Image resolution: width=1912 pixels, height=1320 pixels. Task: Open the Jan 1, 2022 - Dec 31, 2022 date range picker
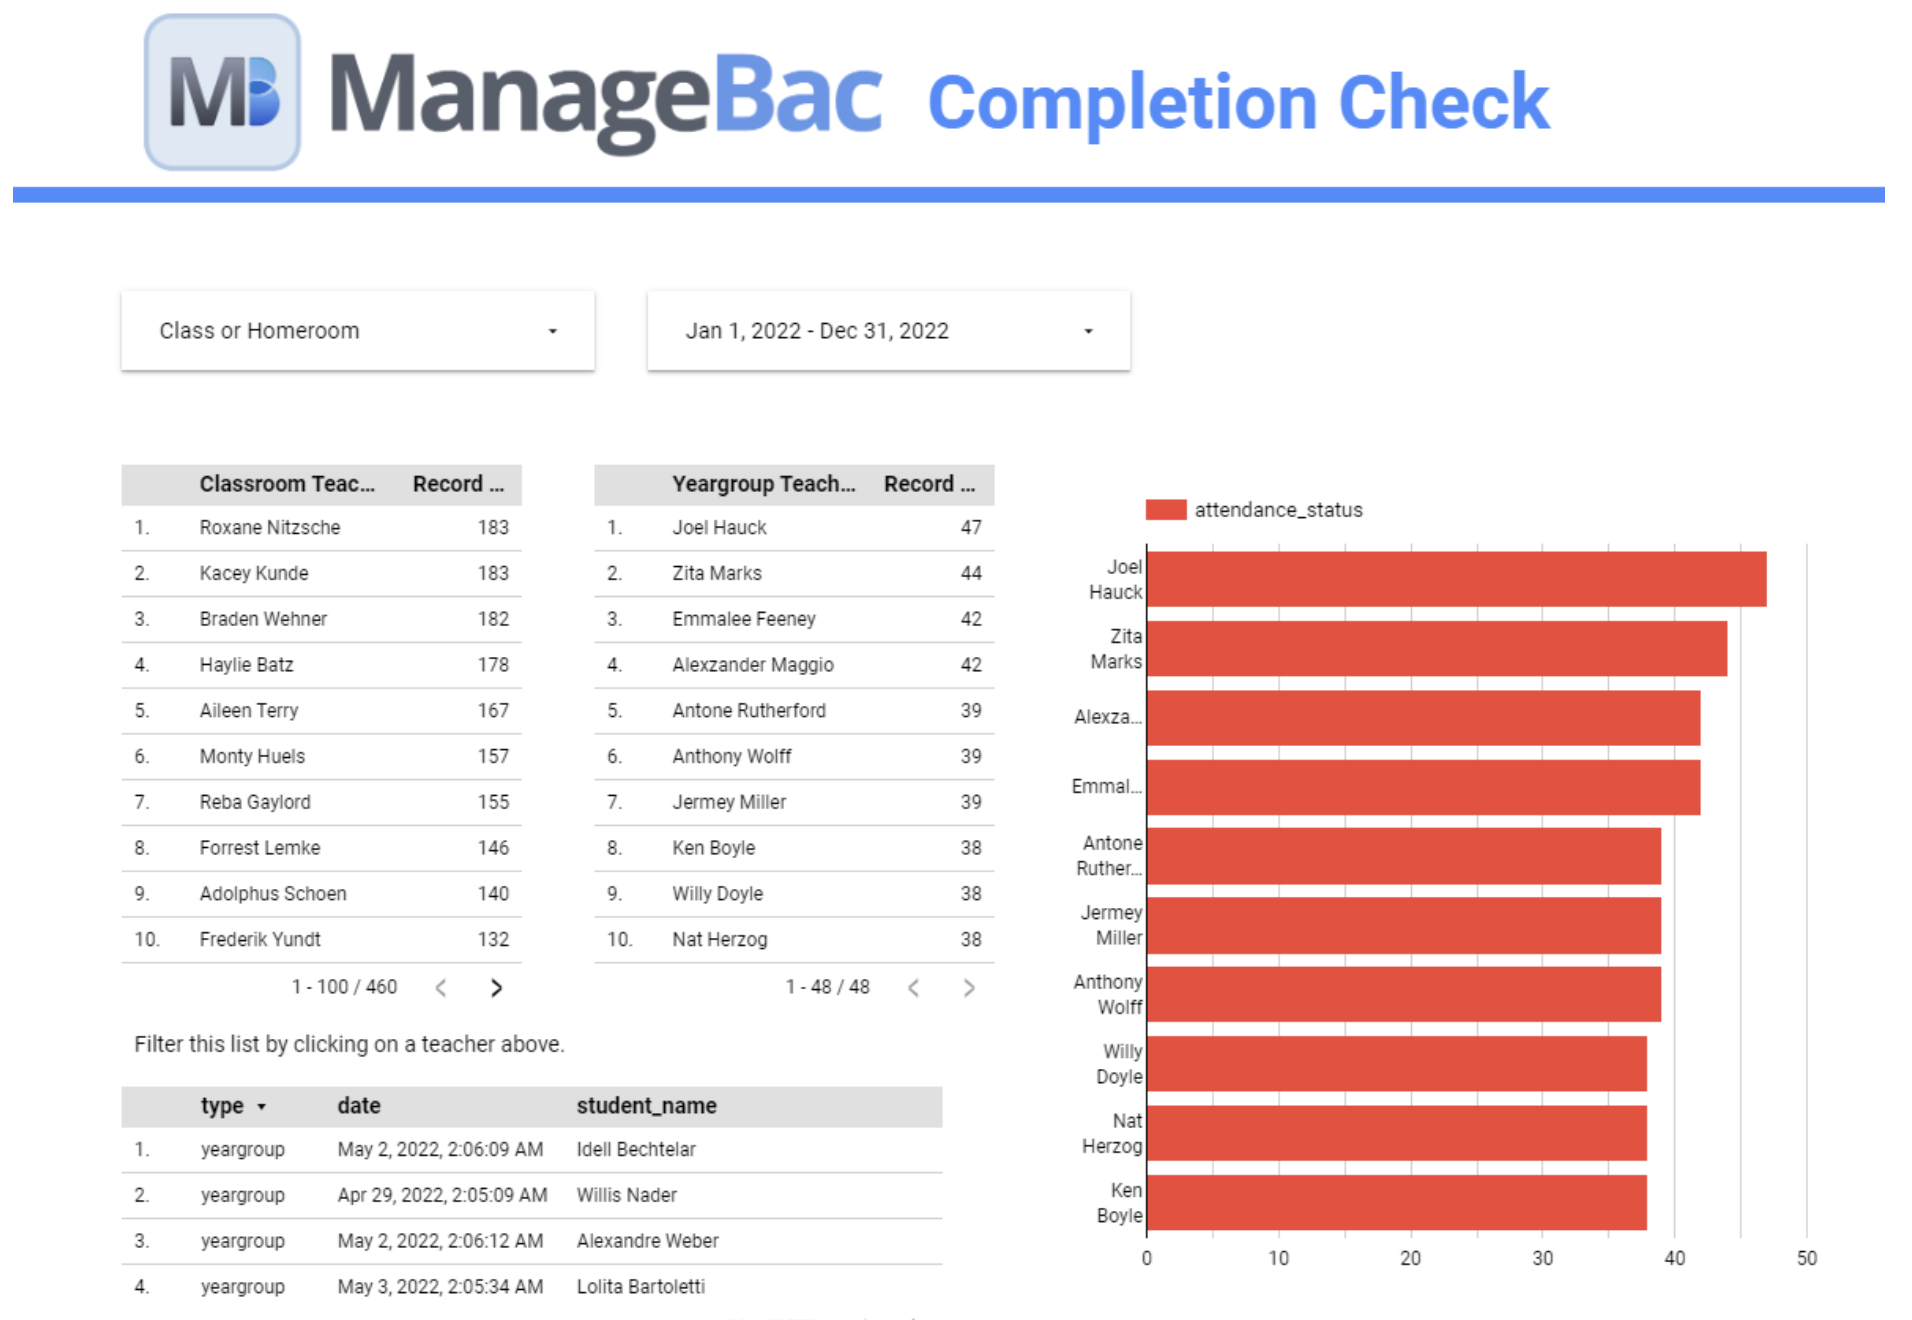coord(888,331)
